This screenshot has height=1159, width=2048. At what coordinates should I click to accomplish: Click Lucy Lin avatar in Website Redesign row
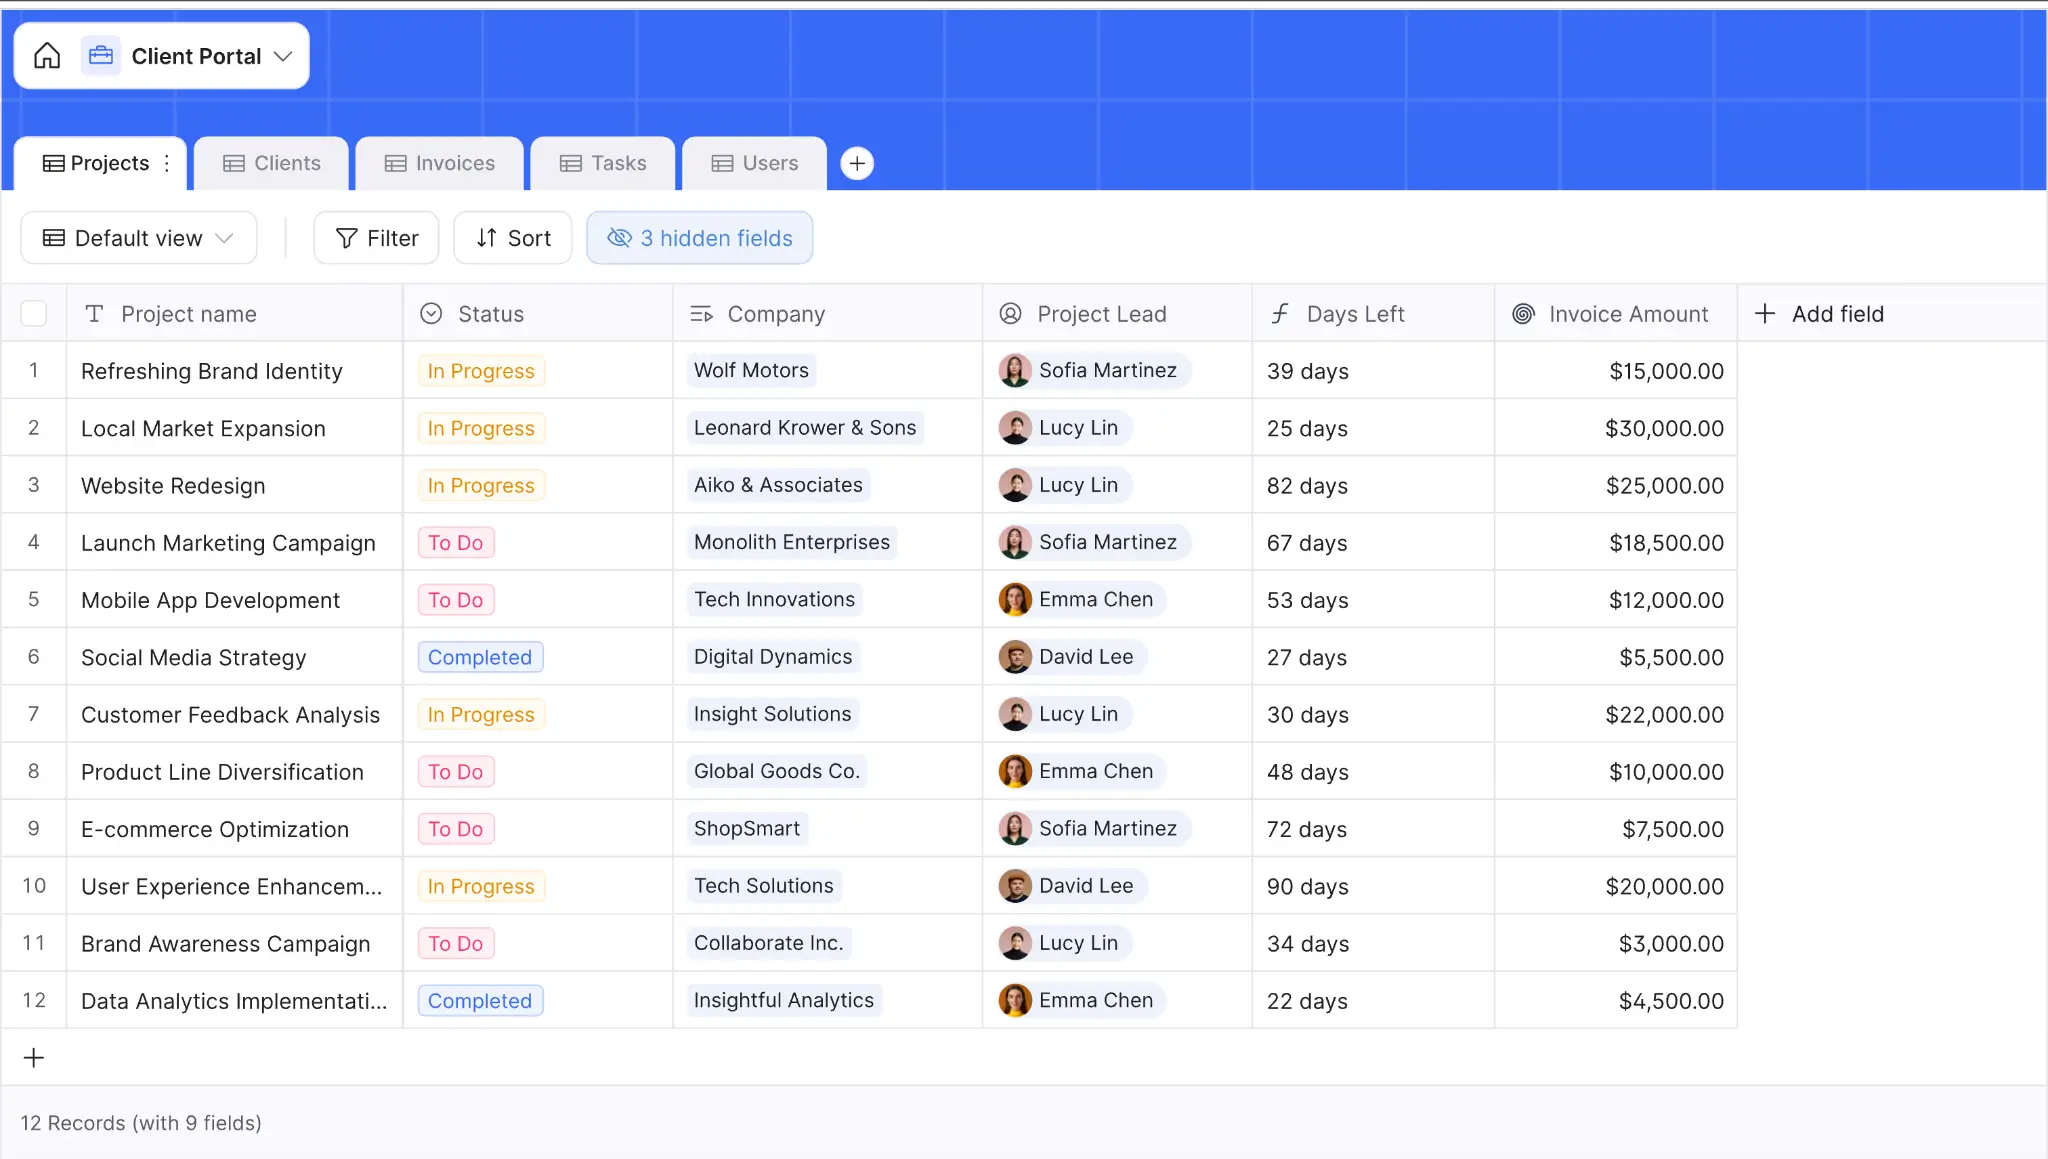point(1015,485)
